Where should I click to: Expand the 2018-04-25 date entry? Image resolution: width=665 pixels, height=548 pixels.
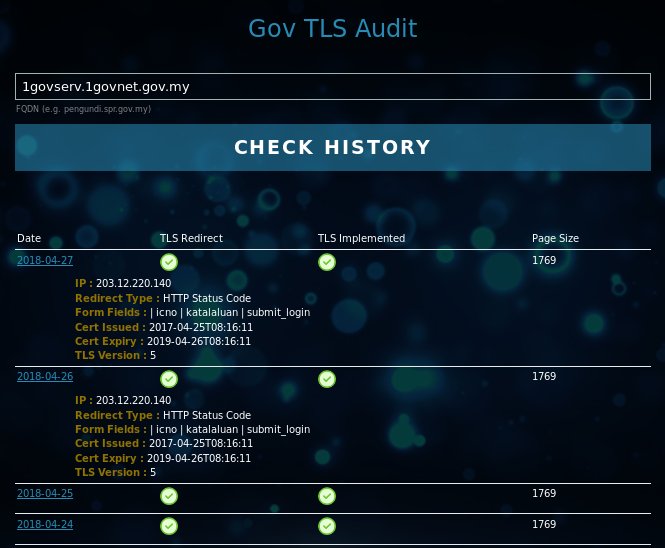click(45, 495)
